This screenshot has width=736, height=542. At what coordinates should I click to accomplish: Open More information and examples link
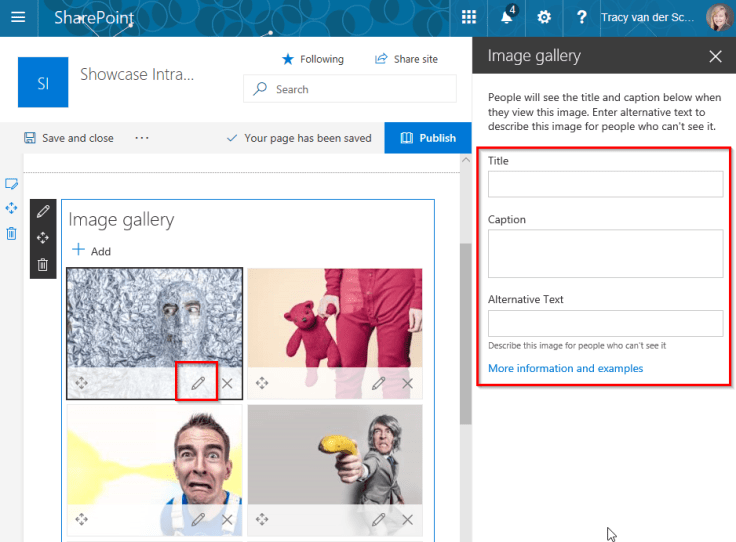pos(565,368)
